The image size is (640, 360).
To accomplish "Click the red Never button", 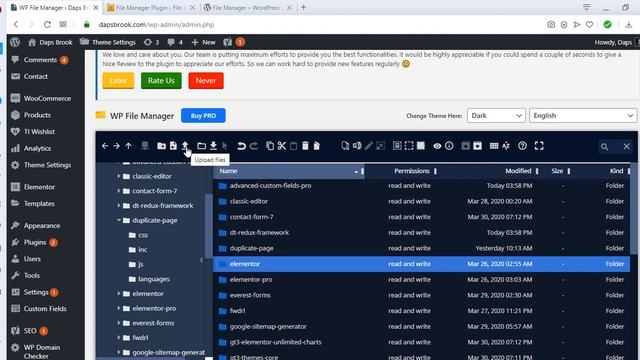I will pos(206,80).
